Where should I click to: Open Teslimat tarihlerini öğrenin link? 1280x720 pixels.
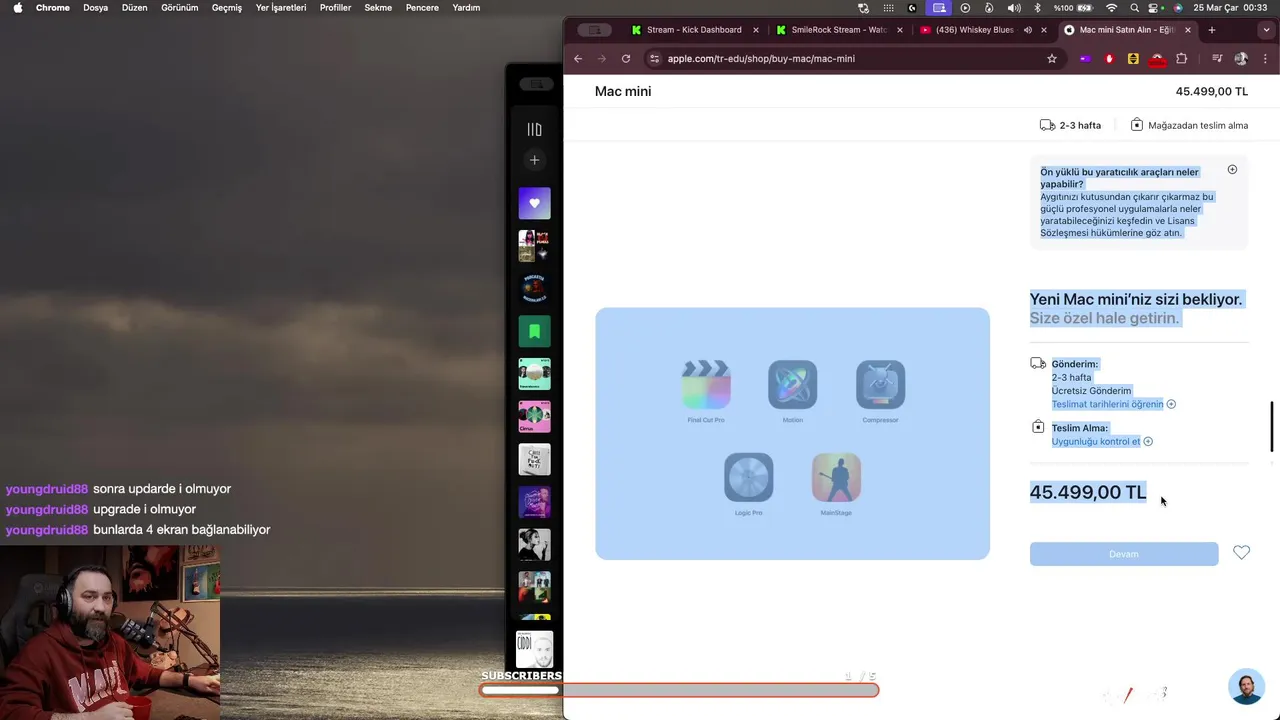pos(1107,405)
